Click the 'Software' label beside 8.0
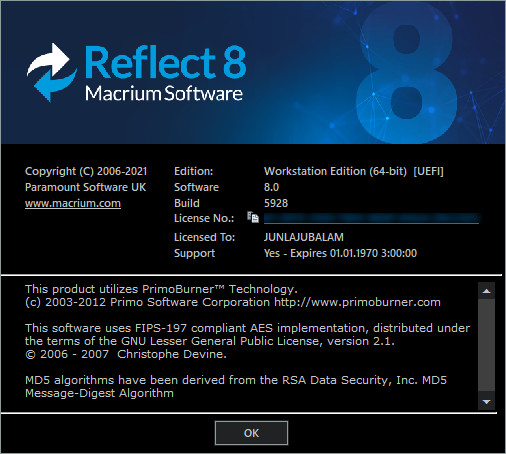This screenshot has height=454, width=506. tap(196, 187)
